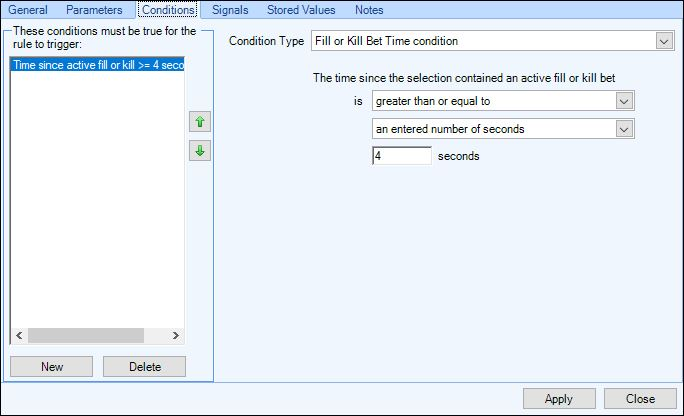Click the Delete condition button
The image size is (684, 416).
(x=144, y=367)
